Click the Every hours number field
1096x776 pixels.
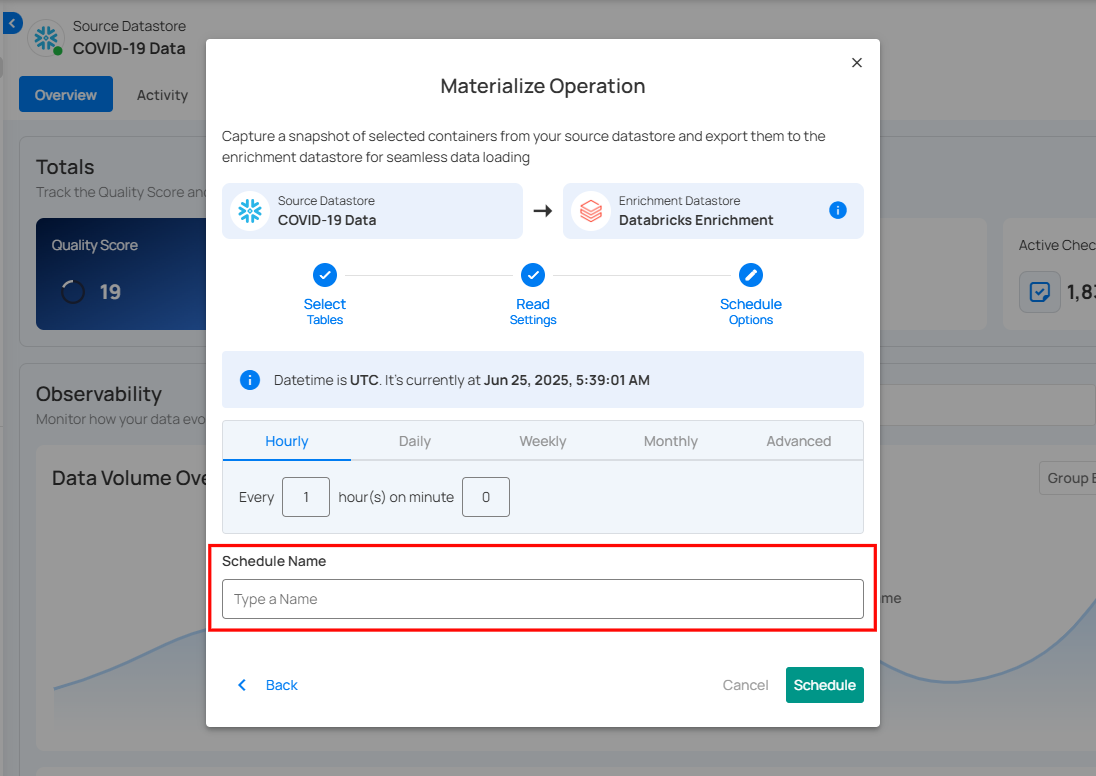tap(305, 497)
